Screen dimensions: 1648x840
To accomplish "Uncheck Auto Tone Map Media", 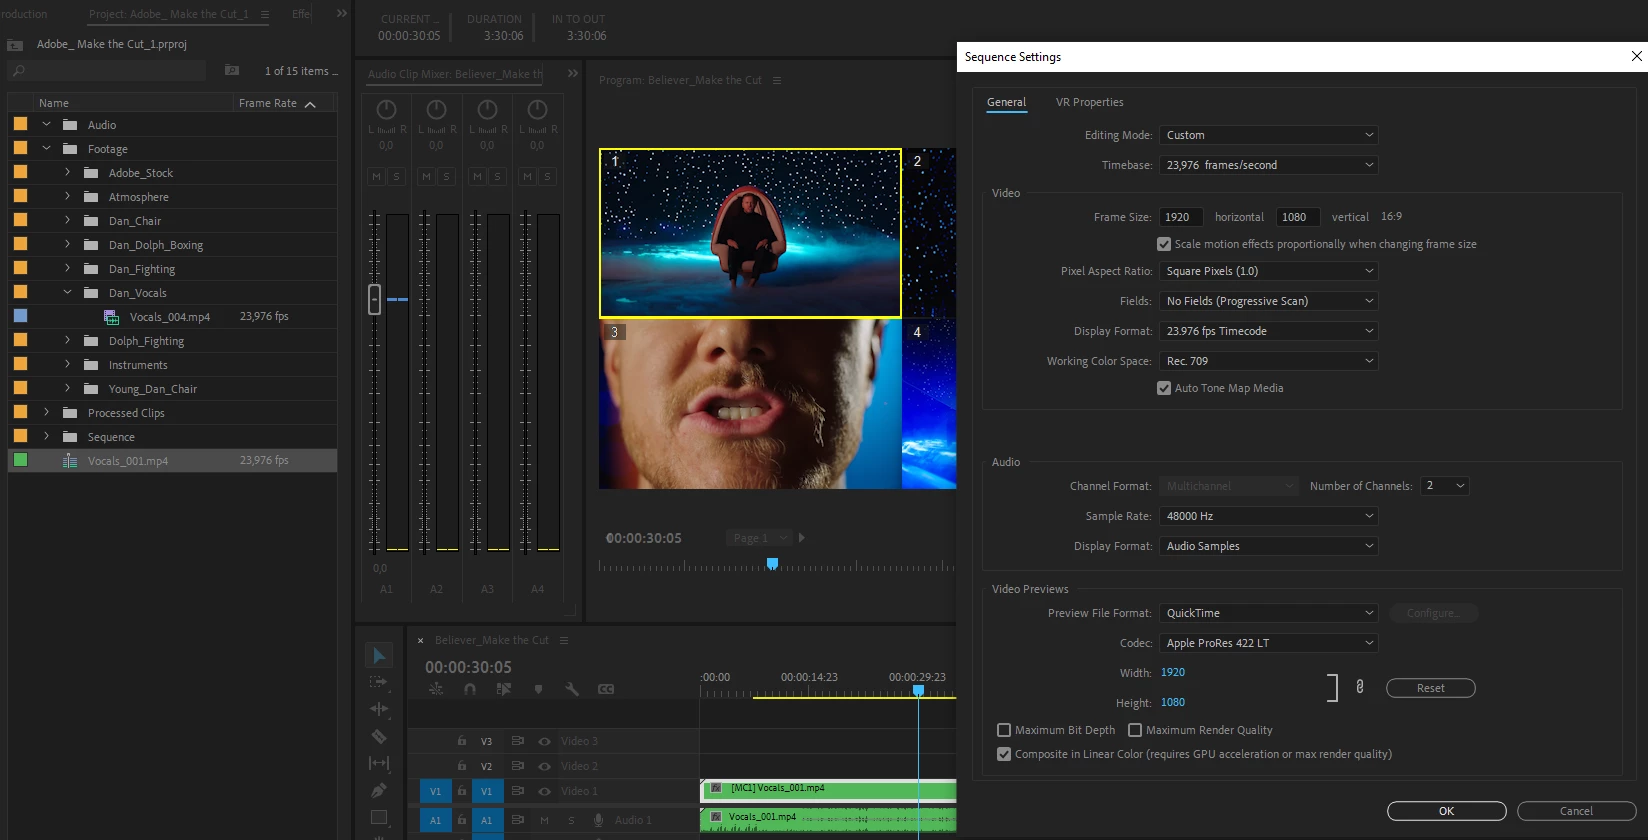I will [x=1164, y=388].
